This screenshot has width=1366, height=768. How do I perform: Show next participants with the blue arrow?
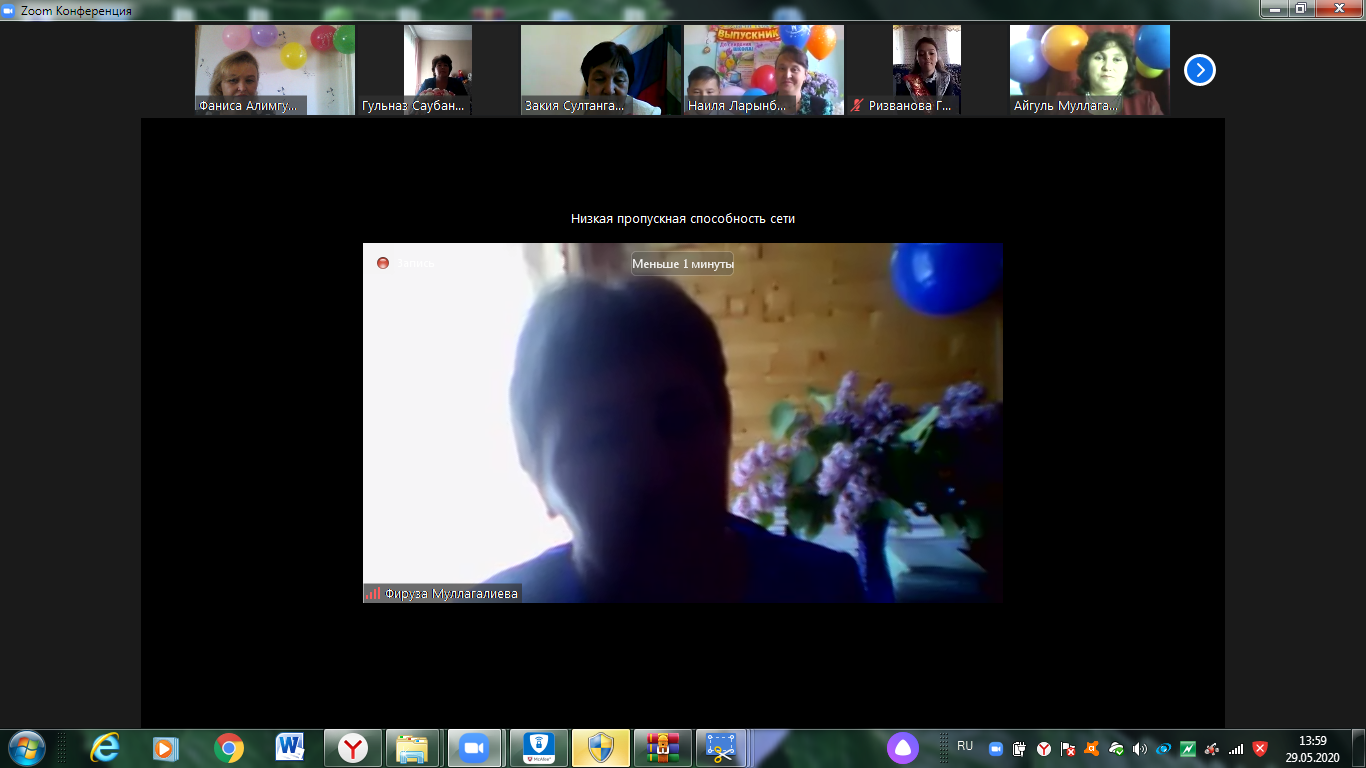1199,70
